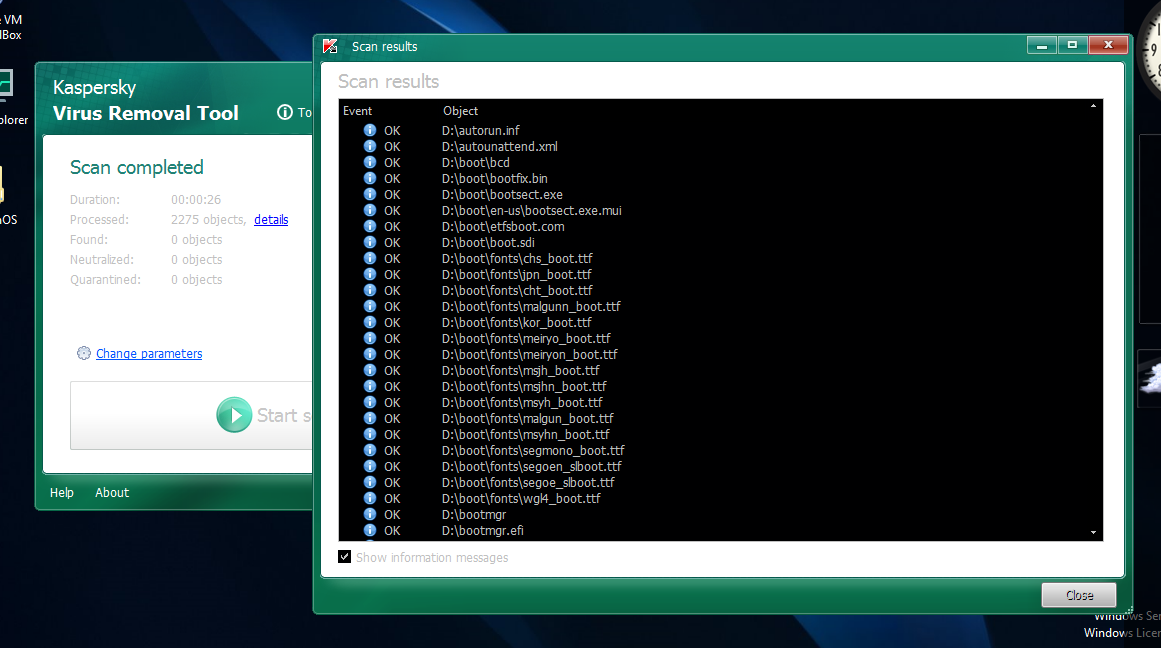Click the info icon beside kor_boot.ttf row

tap(369, 322)
